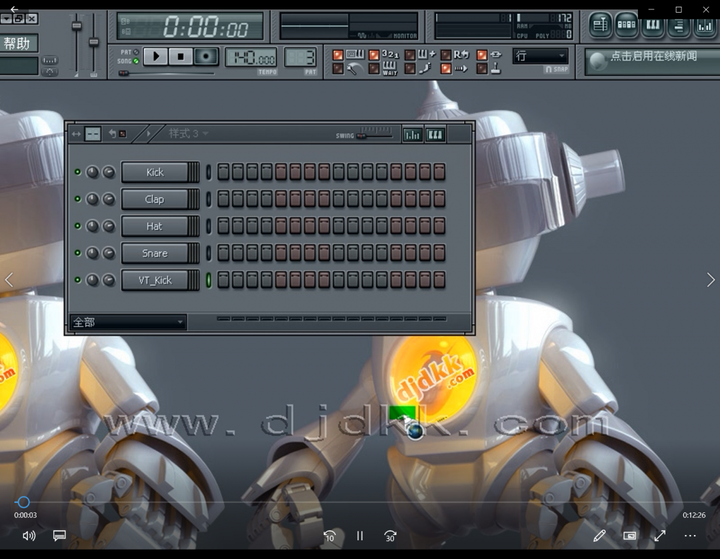The height and width of the screenshot is (559, 720).
Task: Expand step sequencer pattern arrow
Action: (x=148, y=134)
